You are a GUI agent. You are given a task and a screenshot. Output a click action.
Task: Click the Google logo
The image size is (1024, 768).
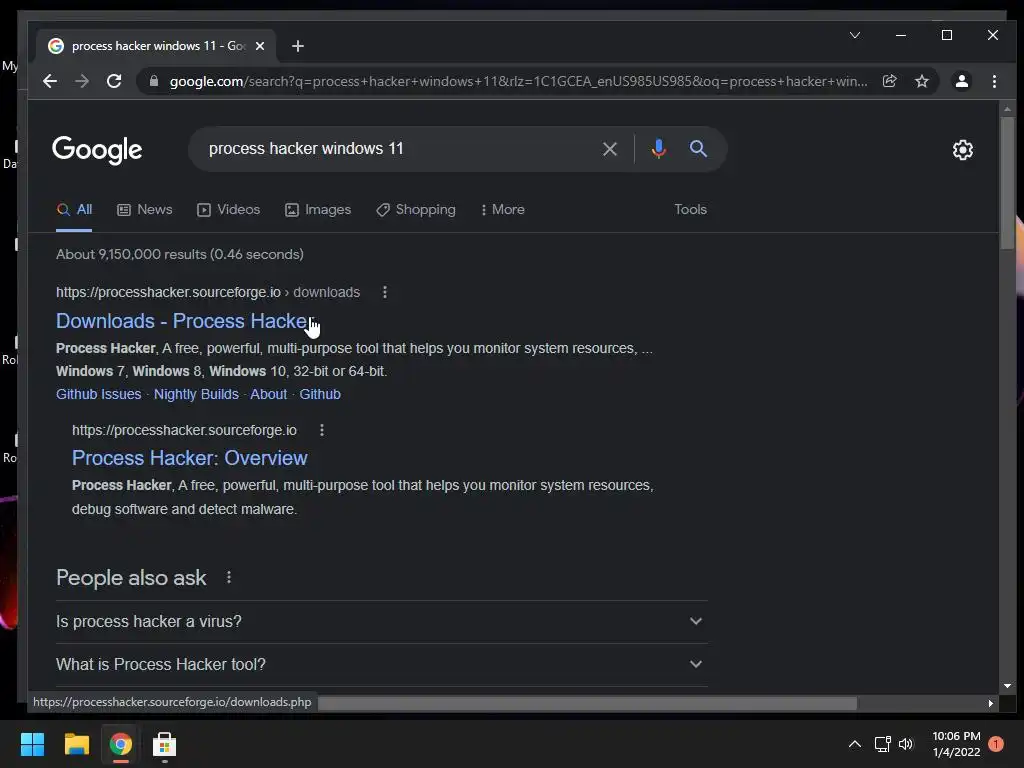pyautogui.click(x=97, y=150)
